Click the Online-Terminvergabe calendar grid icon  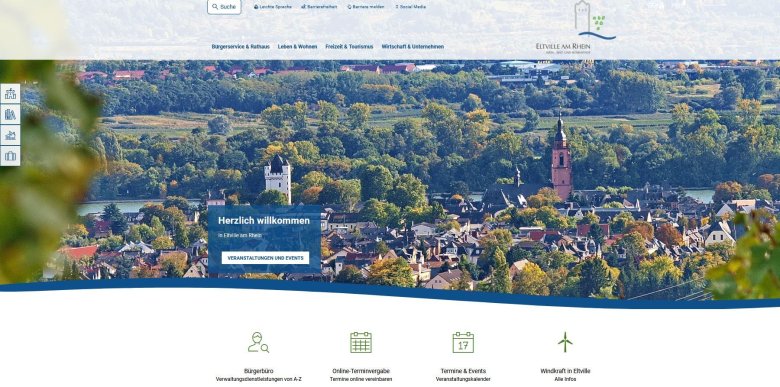(361, 342)
